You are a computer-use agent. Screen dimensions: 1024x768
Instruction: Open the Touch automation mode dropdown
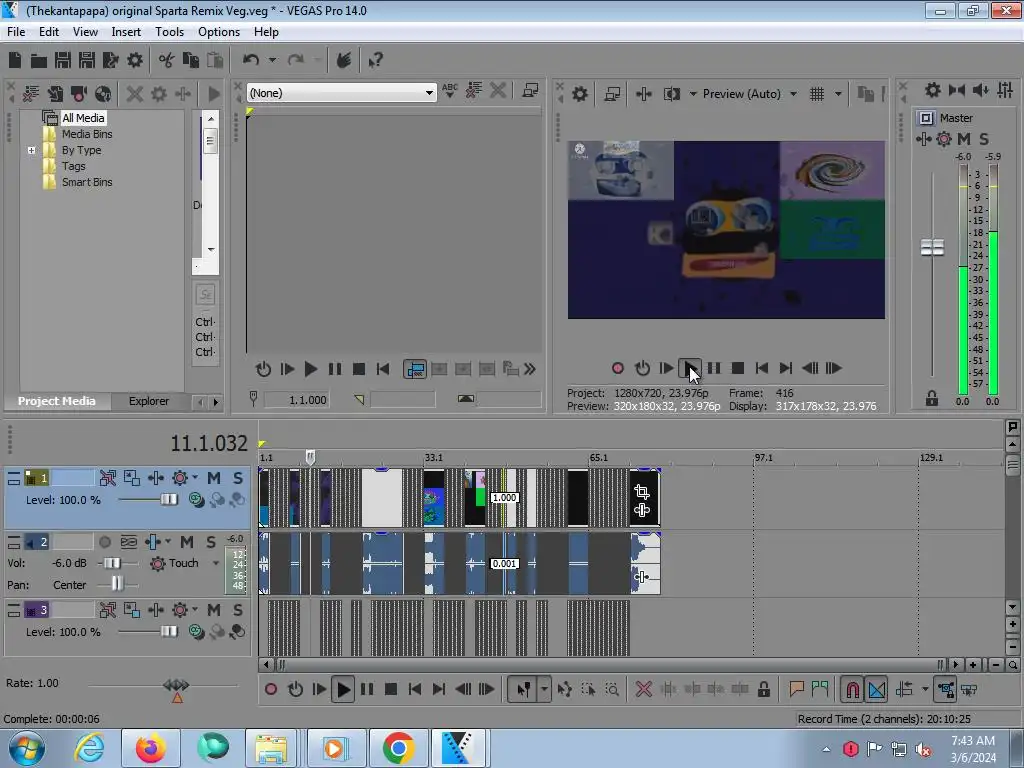pos(216,563)
